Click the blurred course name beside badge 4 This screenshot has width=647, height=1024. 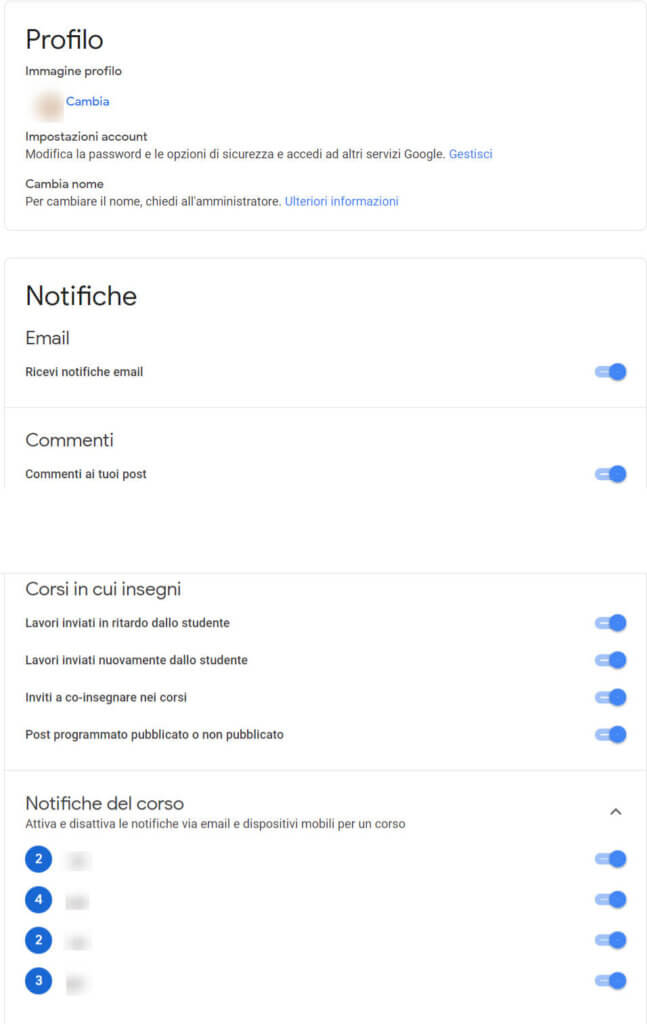tap(76, 901)
